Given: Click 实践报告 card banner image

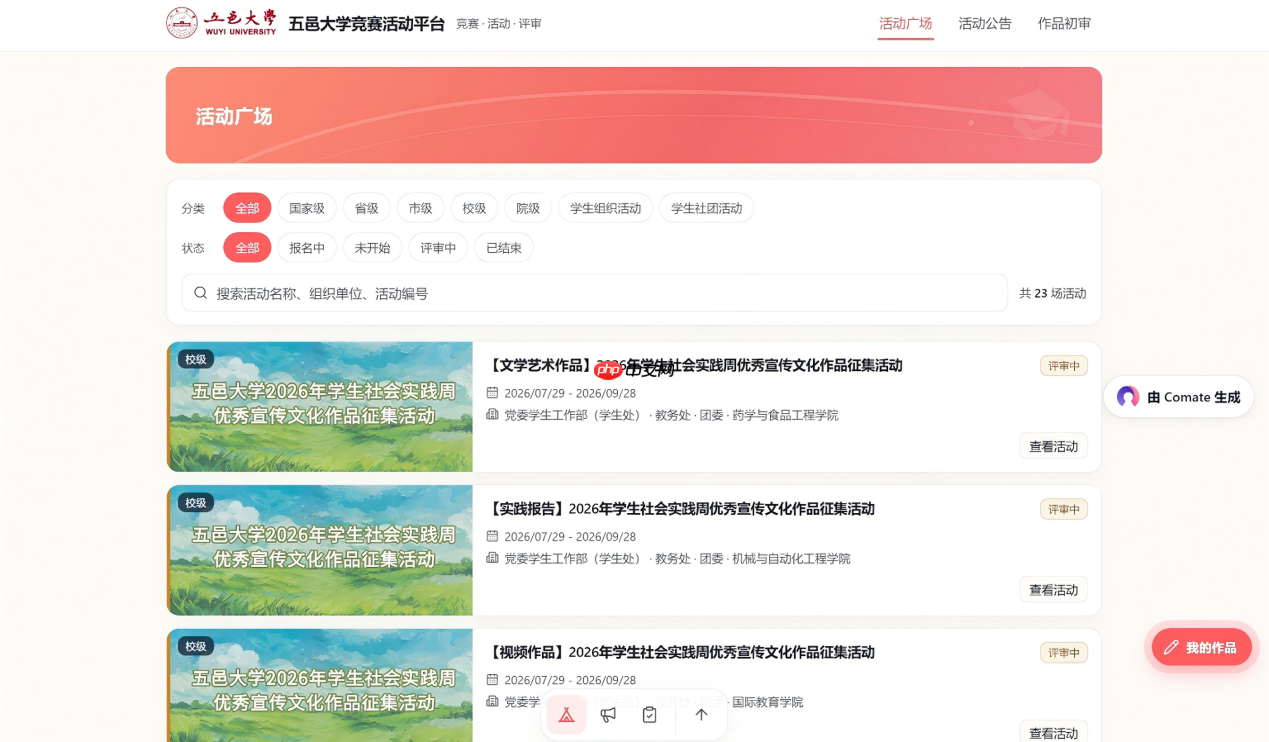Looking at the screenshot, I should click(x=320, y=550).
